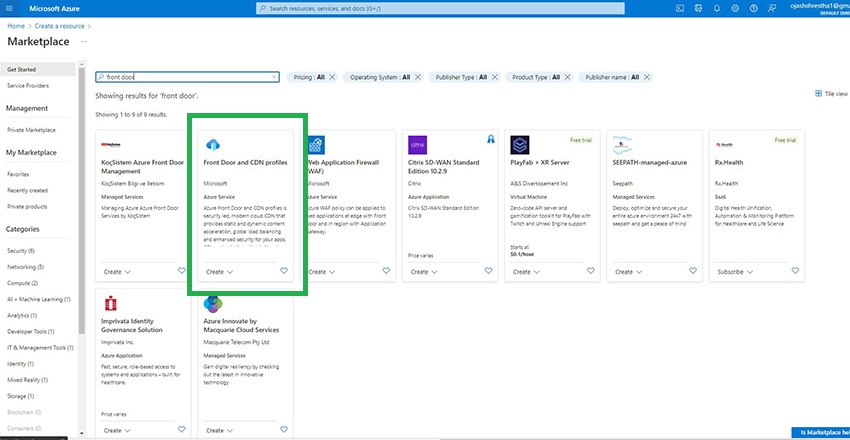Filter by Storage category

tap(20, 396)
